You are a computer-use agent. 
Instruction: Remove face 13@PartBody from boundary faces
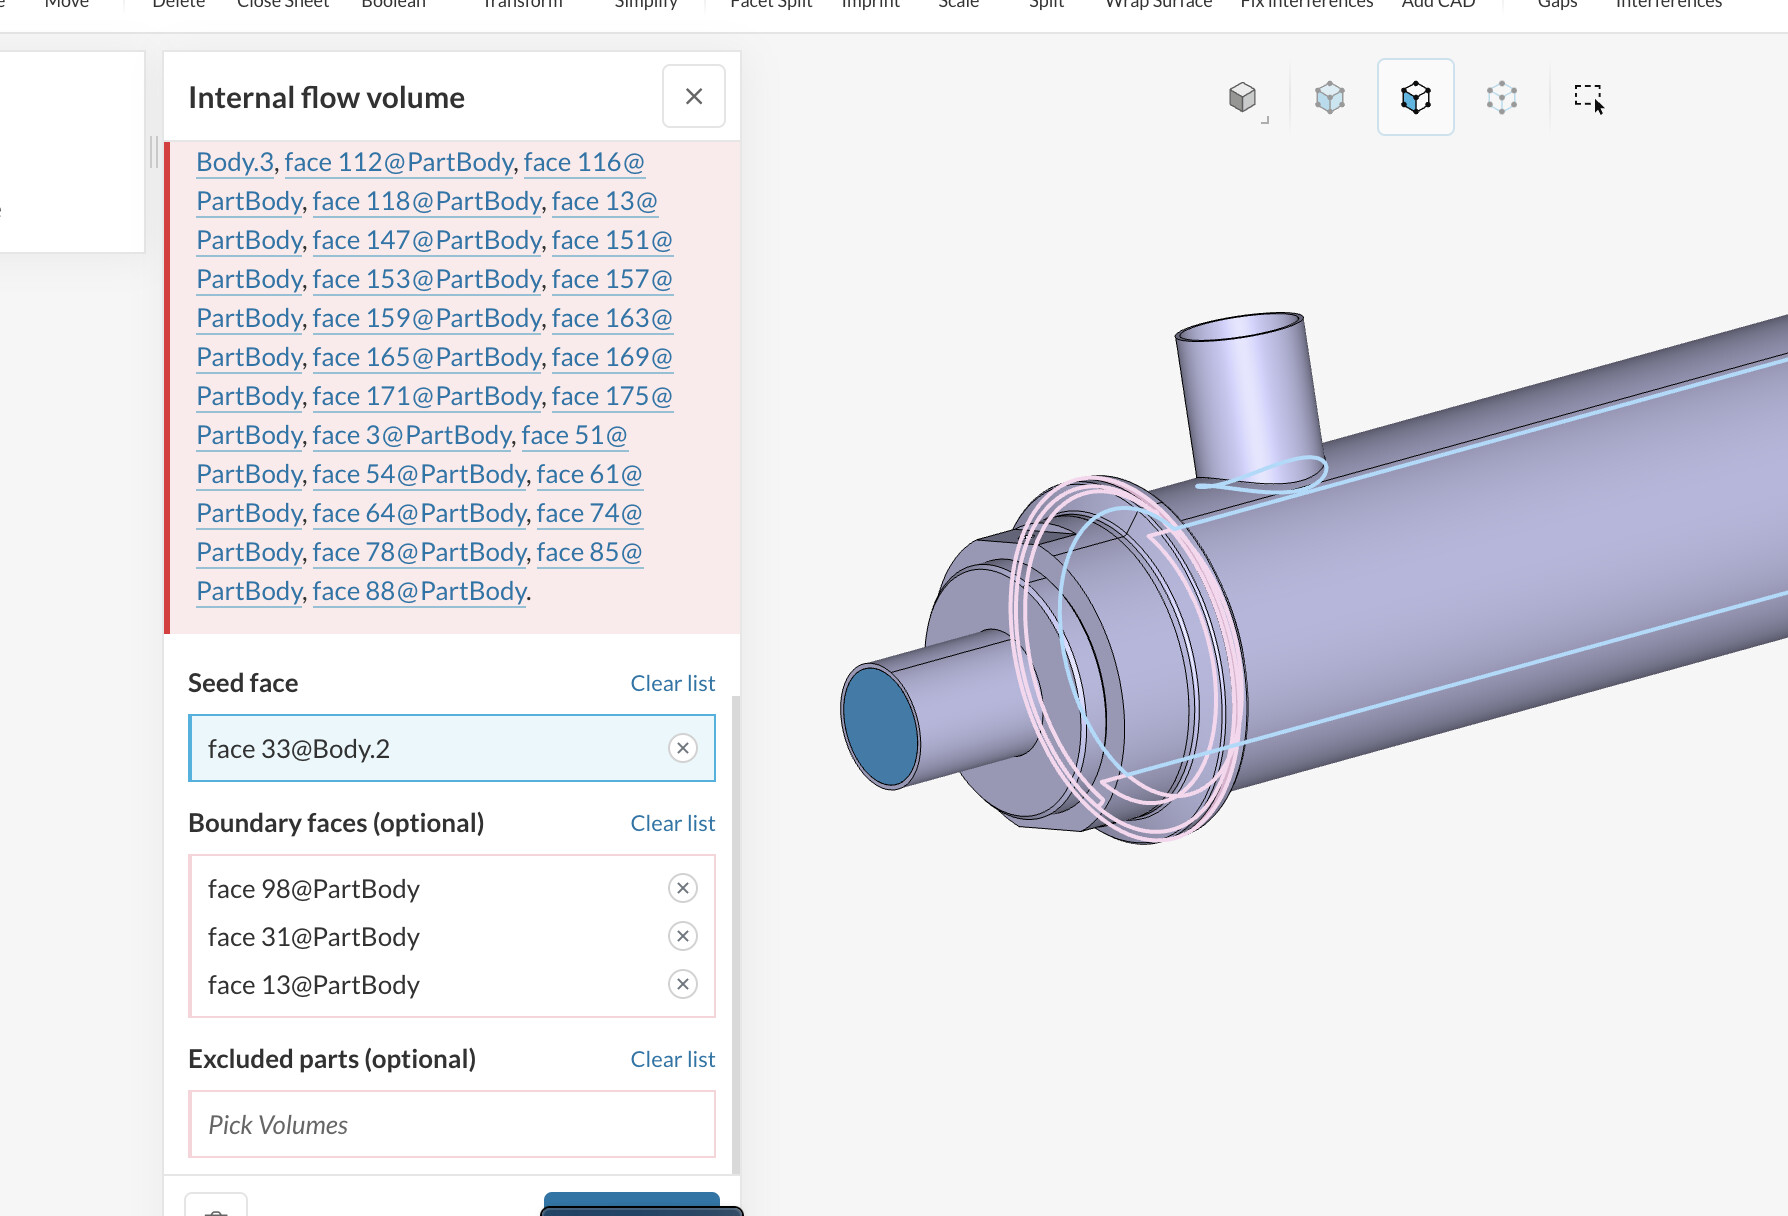(683, 984)
